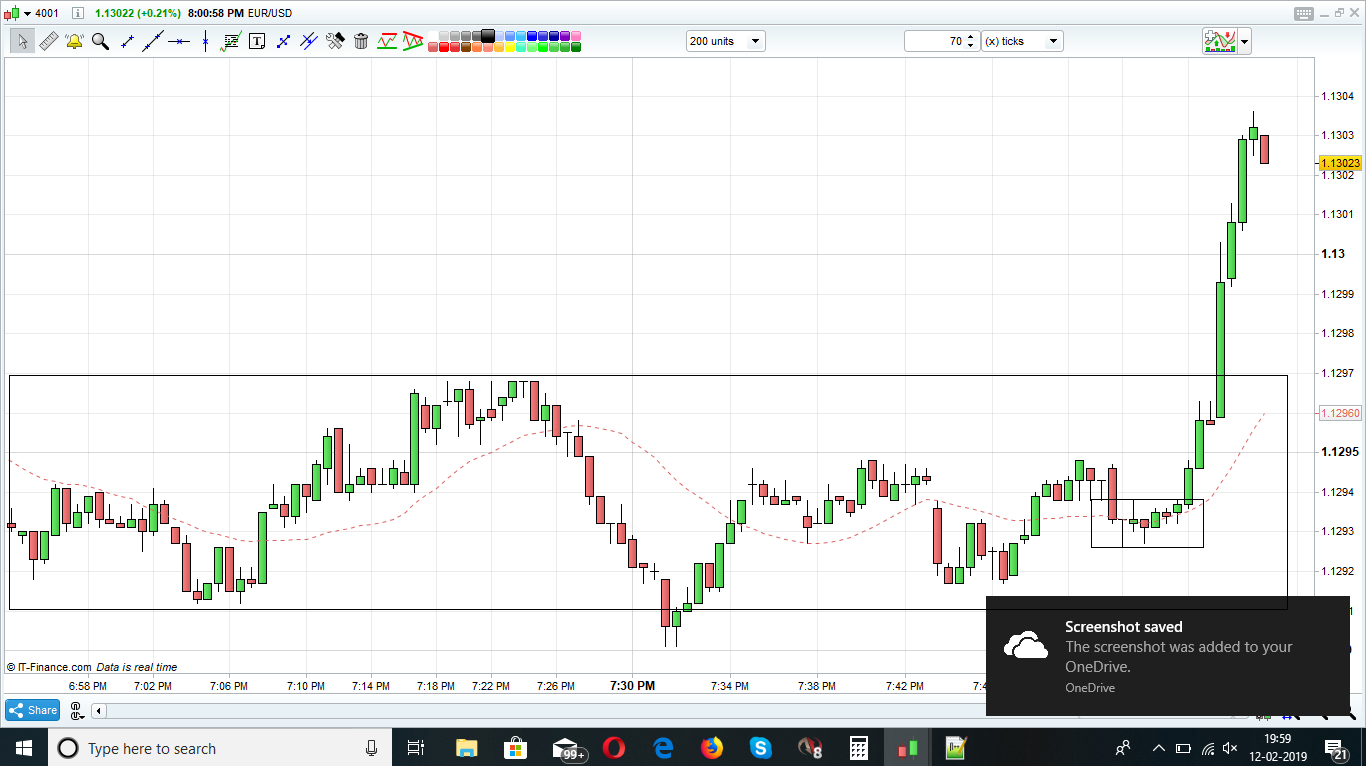Click the trash can delete objects icon
The height and width of the screenshot is (766, 1366).
tap(361, 41)
